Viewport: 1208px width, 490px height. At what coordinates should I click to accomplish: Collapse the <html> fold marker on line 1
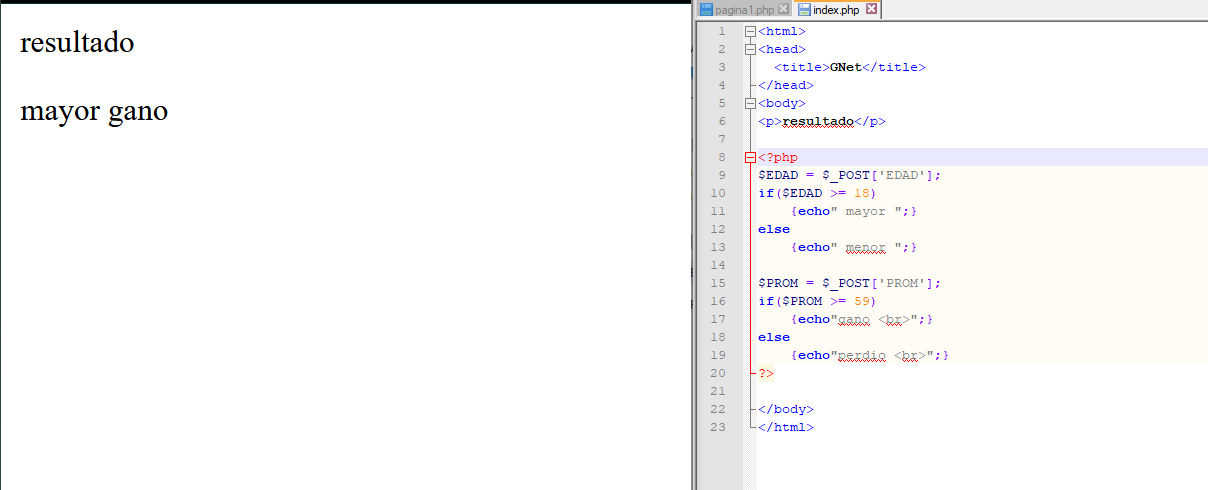(750, 32)
